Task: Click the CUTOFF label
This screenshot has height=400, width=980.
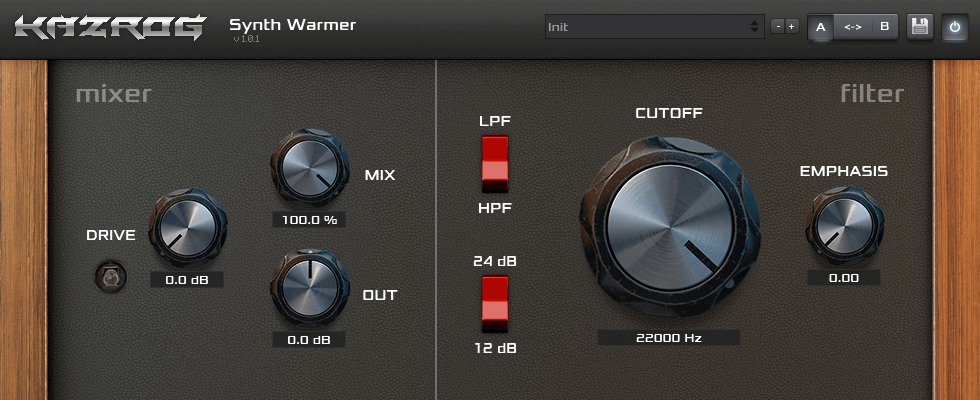Action: (669, 113)
